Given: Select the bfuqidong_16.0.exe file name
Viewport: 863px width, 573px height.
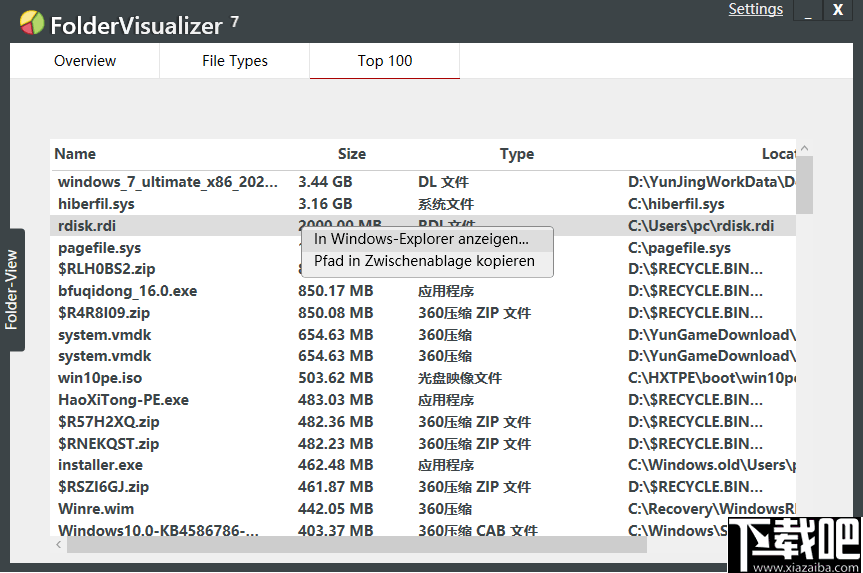Looking at the screenshot, I should [128, 291].
